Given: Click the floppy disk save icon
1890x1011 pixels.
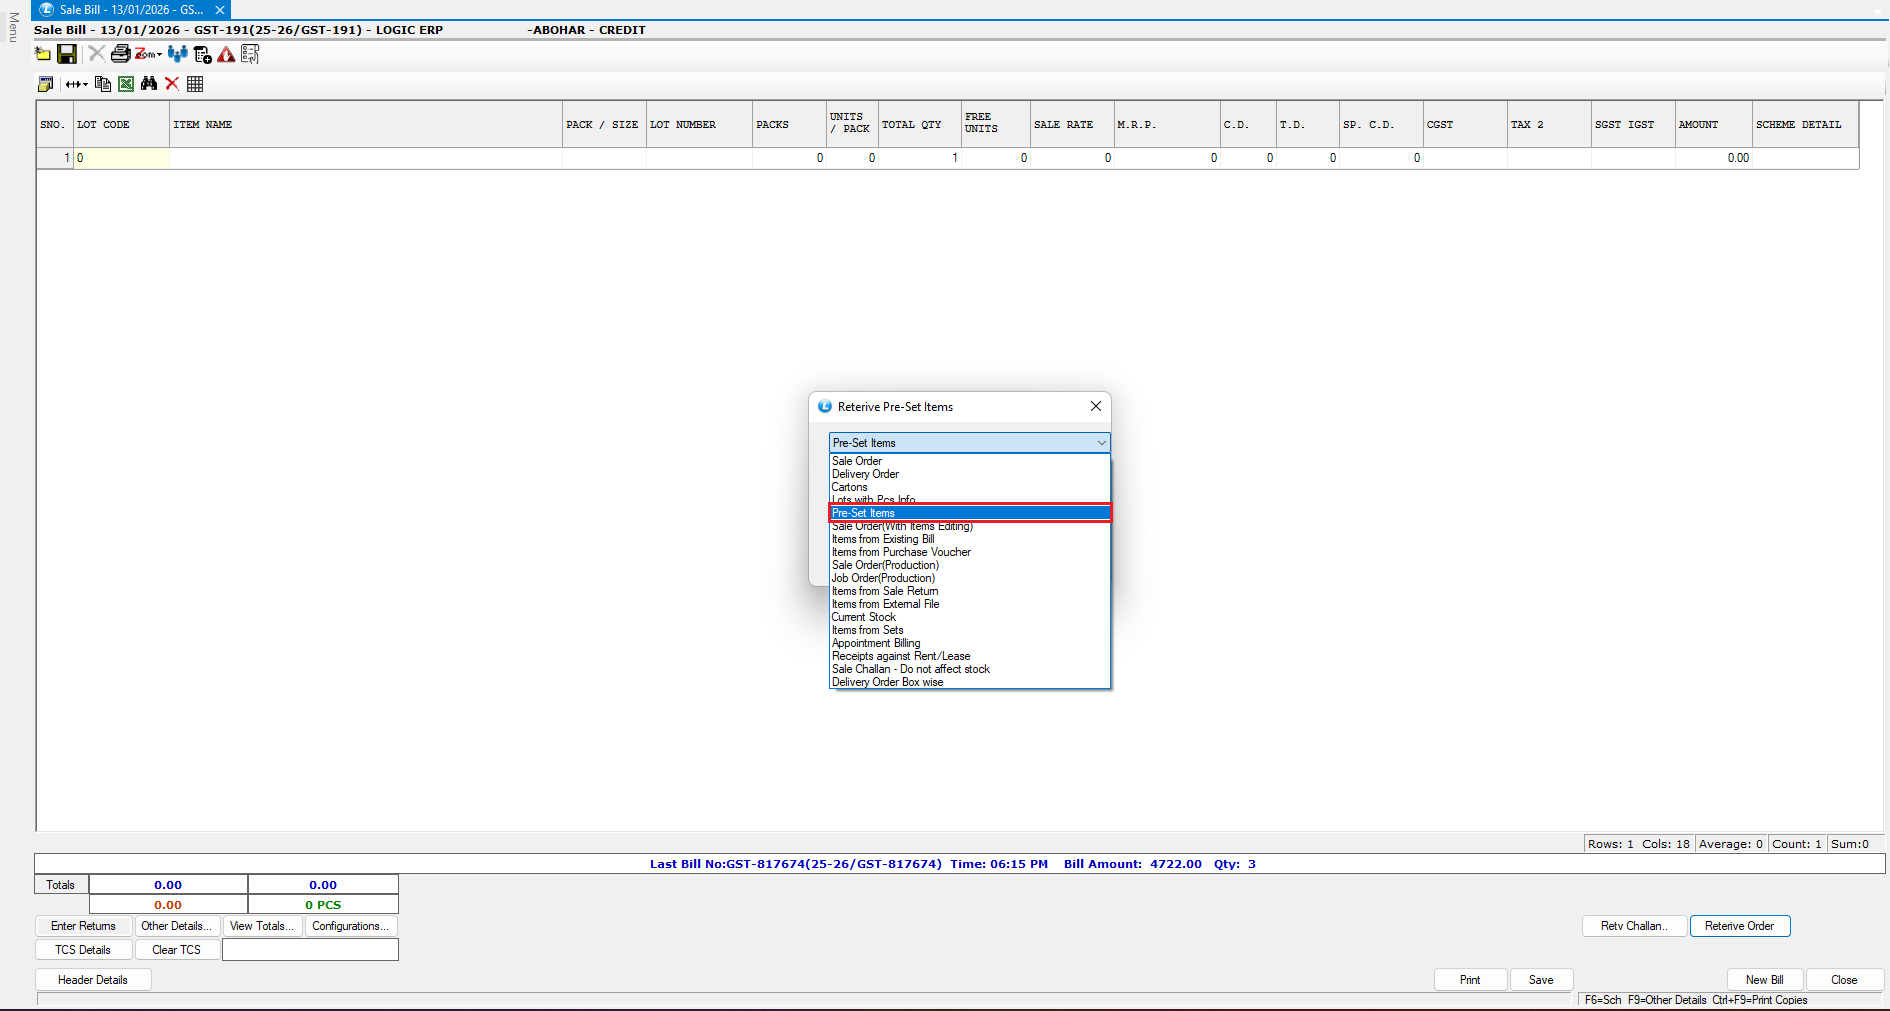Looking at the screenshot, I should pyautogui.click(x=67, y=54).
